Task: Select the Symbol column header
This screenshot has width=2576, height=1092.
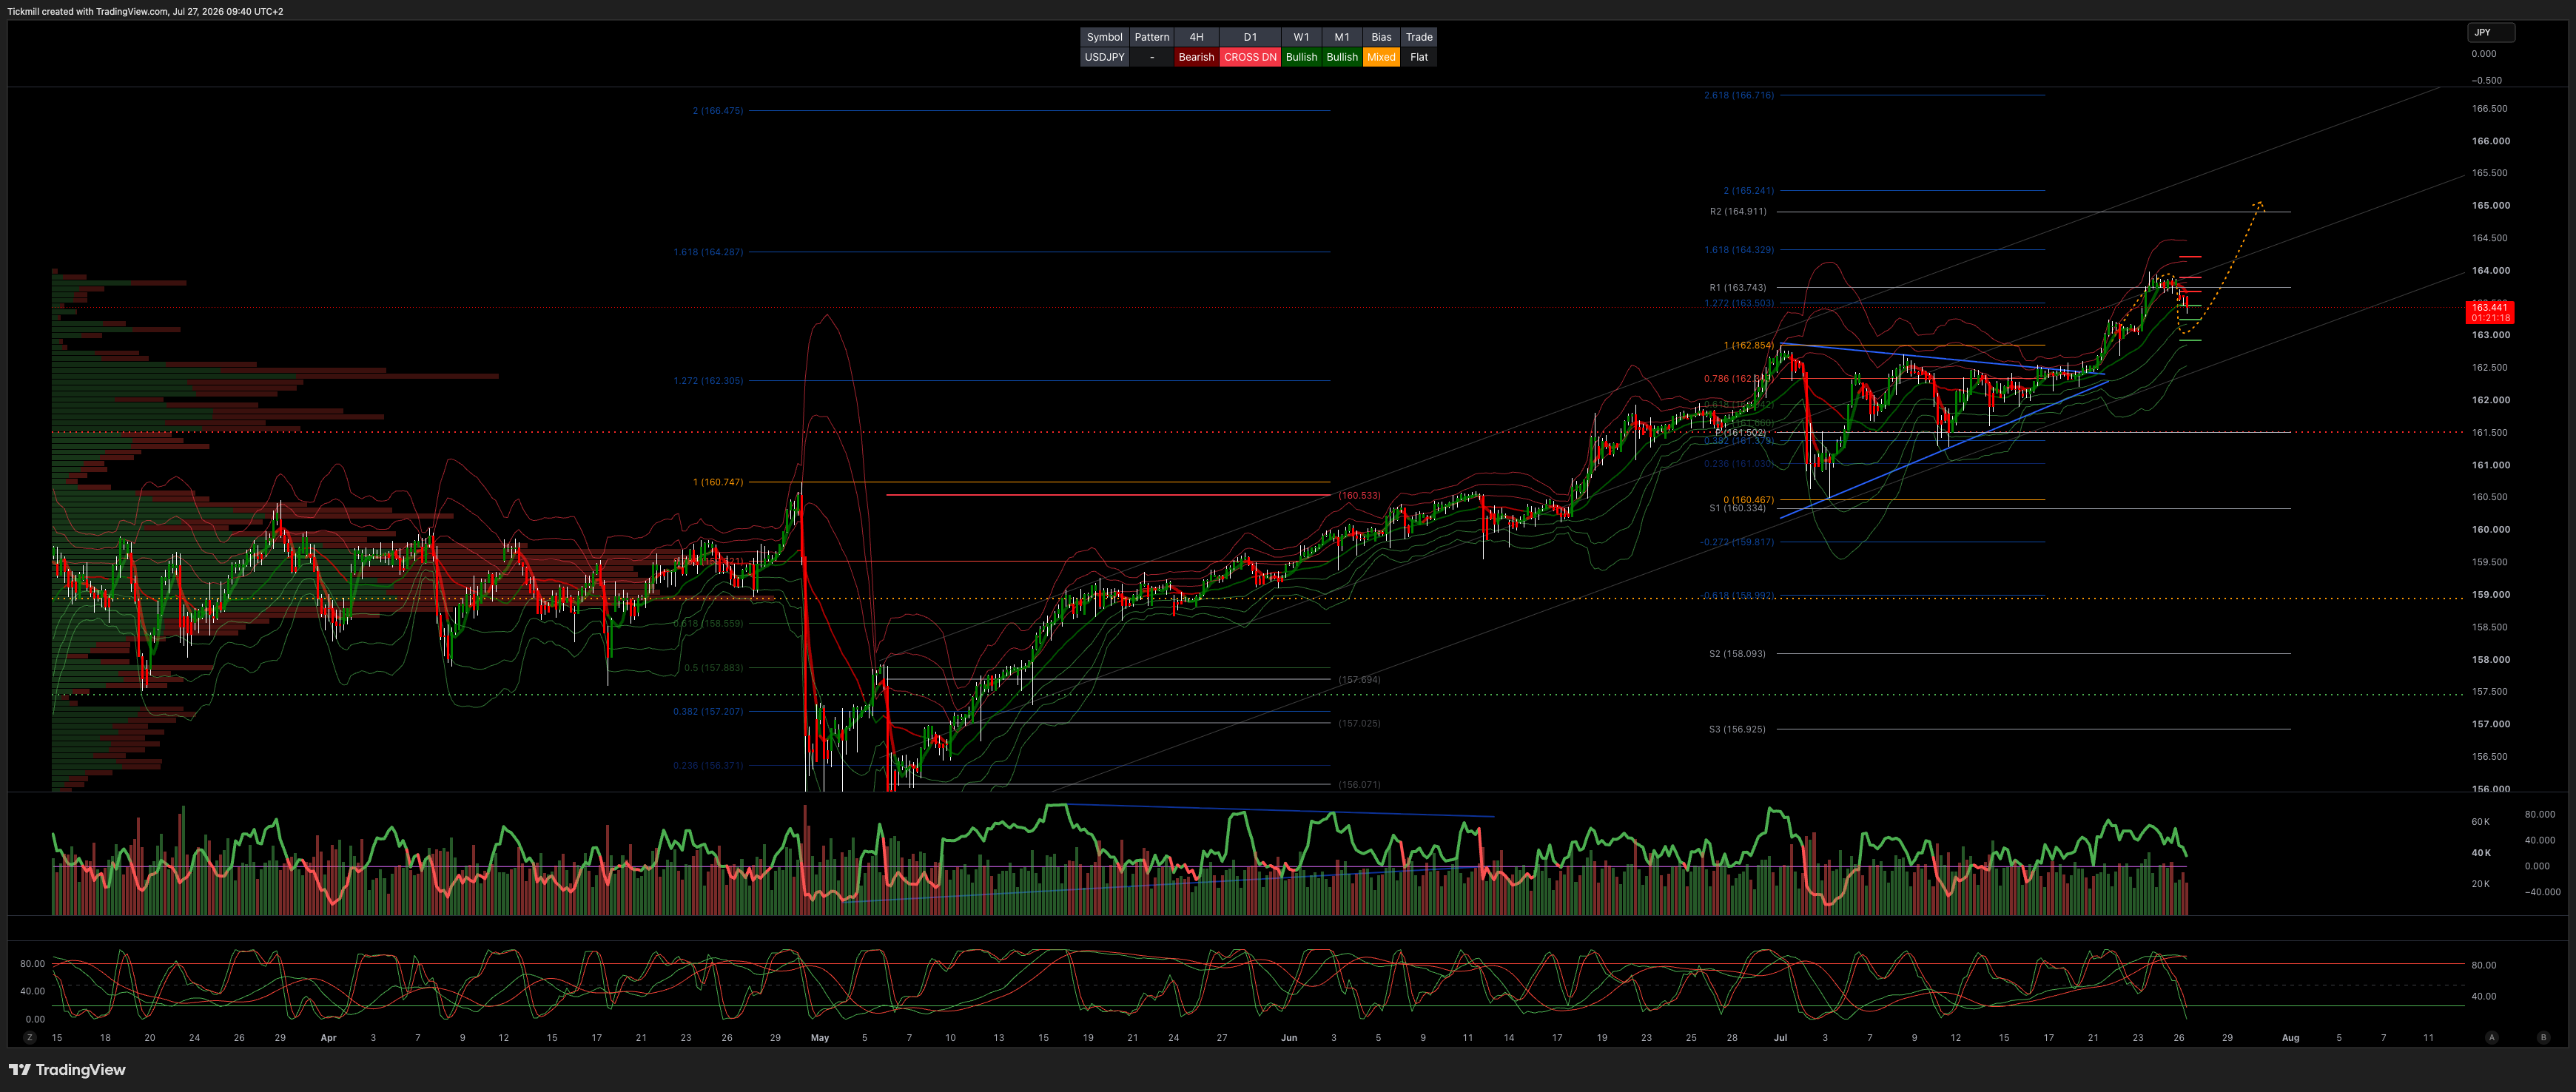Action: click(x=1104, y=37)
